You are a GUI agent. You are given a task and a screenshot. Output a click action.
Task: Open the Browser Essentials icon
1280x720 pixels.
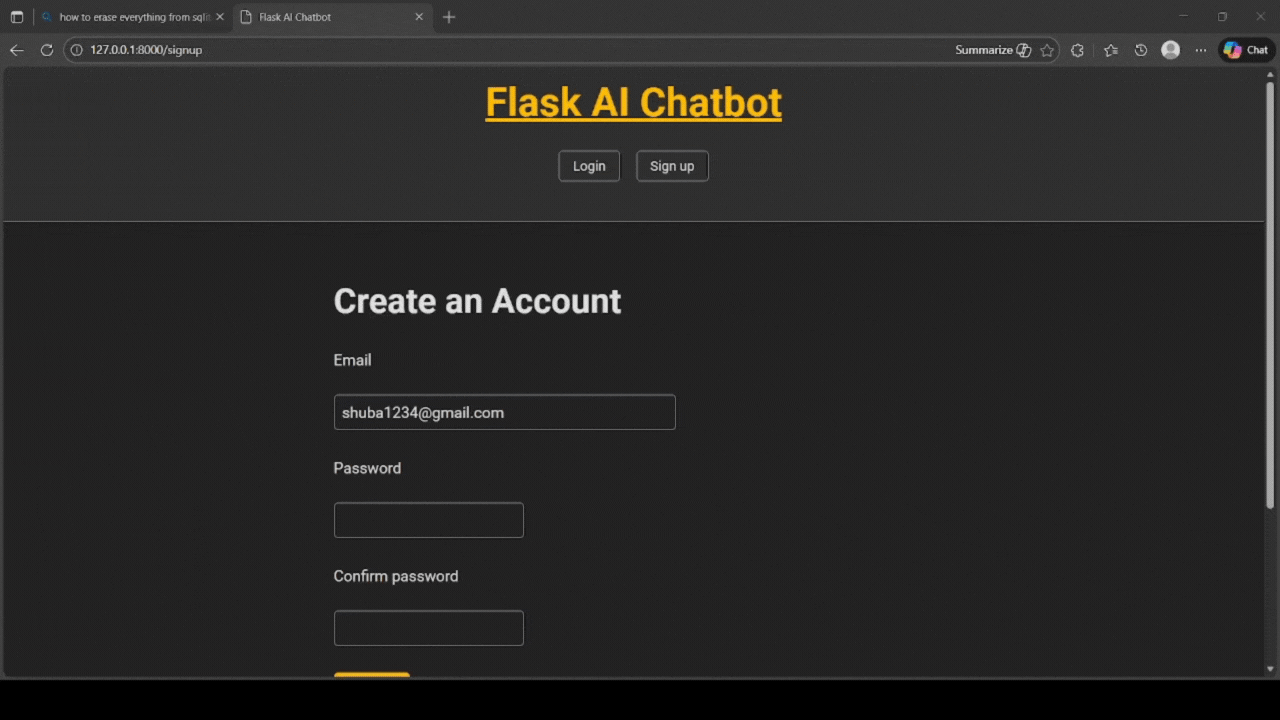(x=1077, y=49)
